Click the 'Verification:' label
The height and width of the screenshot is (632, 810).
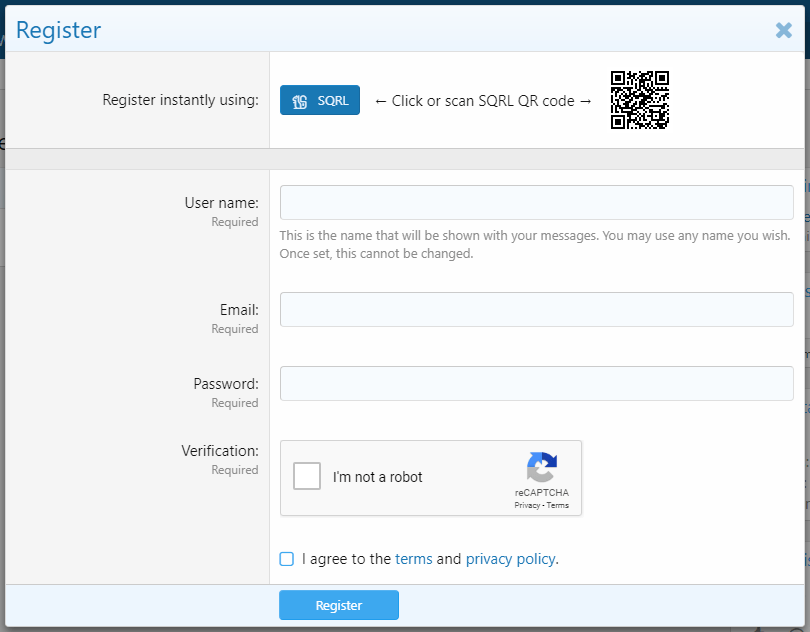(x=220, y=451)
